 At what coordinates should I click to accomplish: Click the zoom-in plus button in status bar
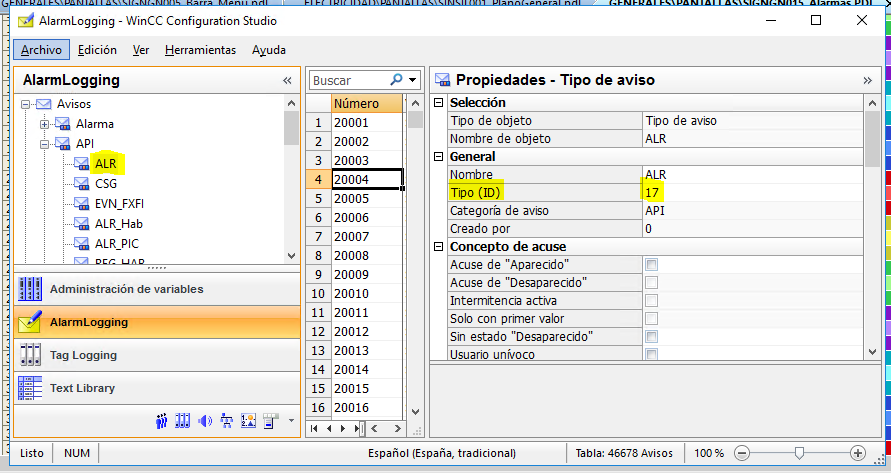[858, 453]
